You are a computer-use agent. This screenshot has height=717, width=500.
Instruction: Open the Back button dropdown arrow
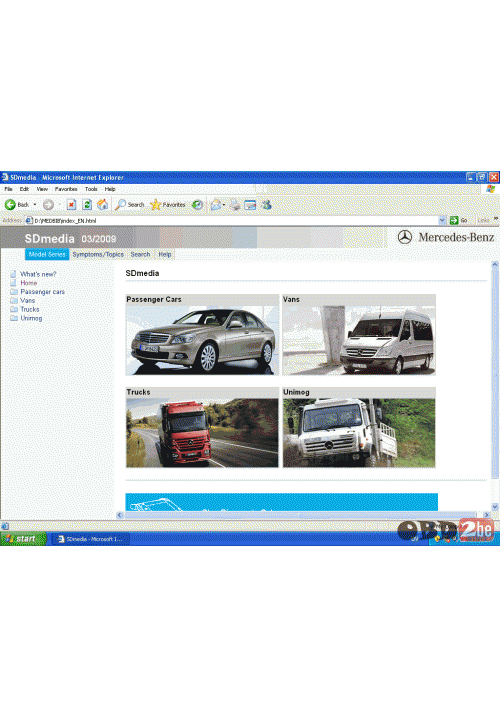35,204
